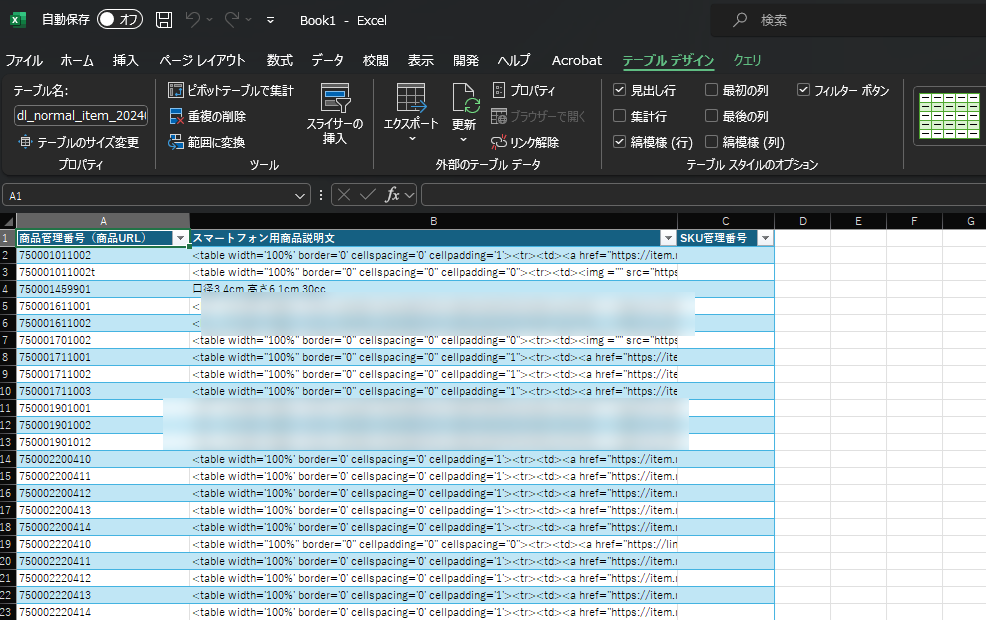Open the Name Box dropdown arrow

[300, 196]
